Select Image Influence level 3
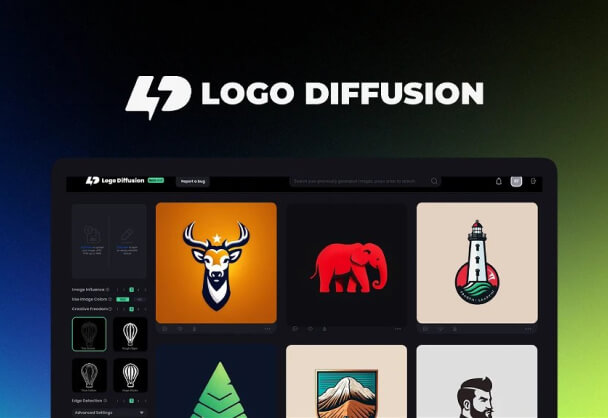608x418 pixels. coord(131,290)
